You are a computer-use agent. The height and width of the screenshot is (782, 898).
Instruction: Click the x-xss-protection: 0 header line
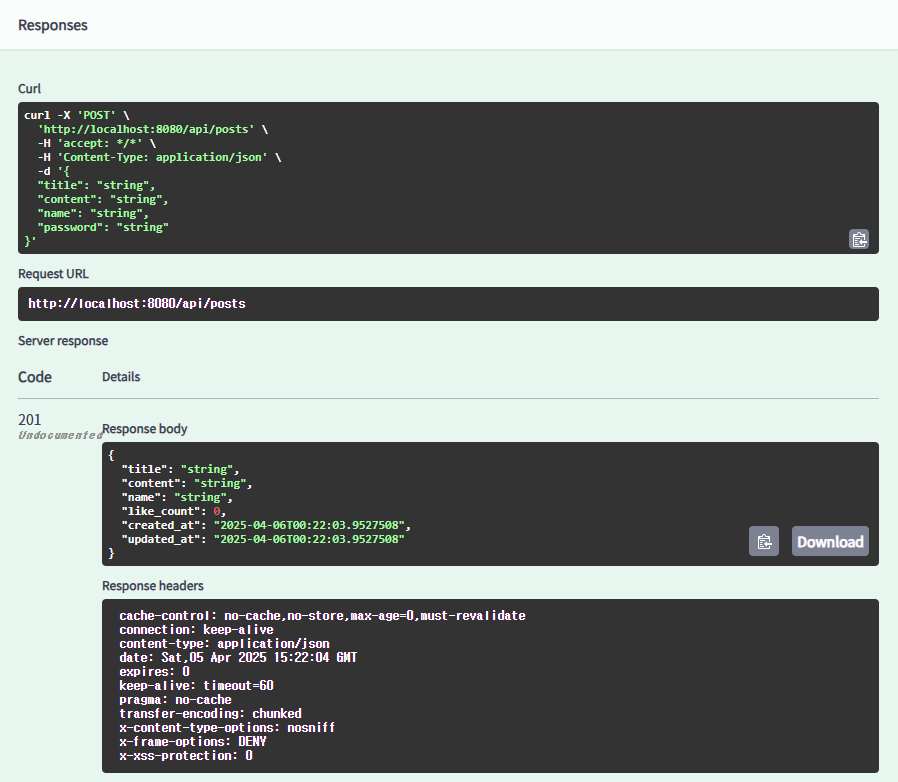tap(186, 756)
